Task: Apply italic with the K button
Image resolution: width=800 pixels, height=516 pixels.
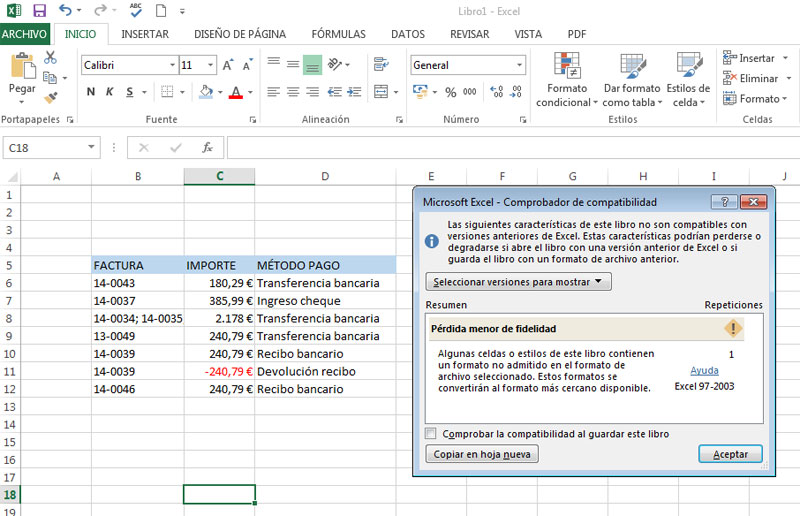Action: click(109, 92)
